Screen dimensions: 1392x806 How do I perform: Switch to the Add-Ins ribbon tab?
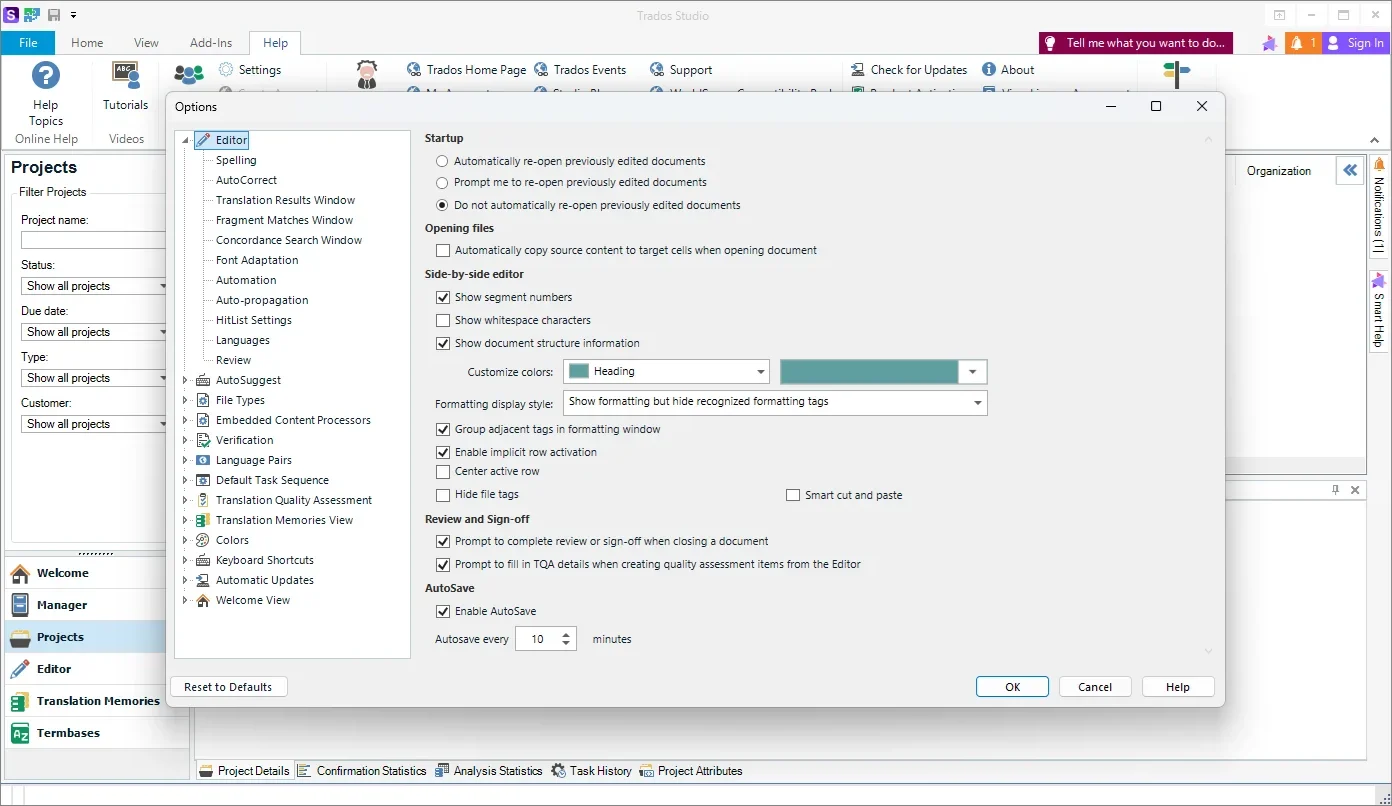click(x=211, y=43)
